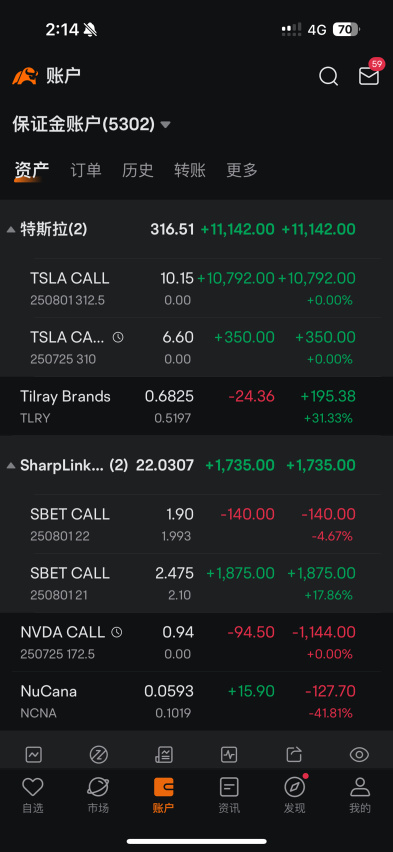Open 市场 market in bottom nav
Image resolution: width=393 pixels, height=852 pixels.
[x=98, y=795]
